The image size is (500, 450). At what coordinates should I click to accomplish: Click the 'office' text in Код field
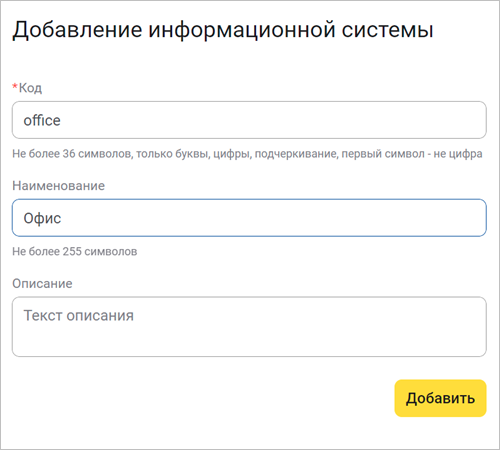42,120
